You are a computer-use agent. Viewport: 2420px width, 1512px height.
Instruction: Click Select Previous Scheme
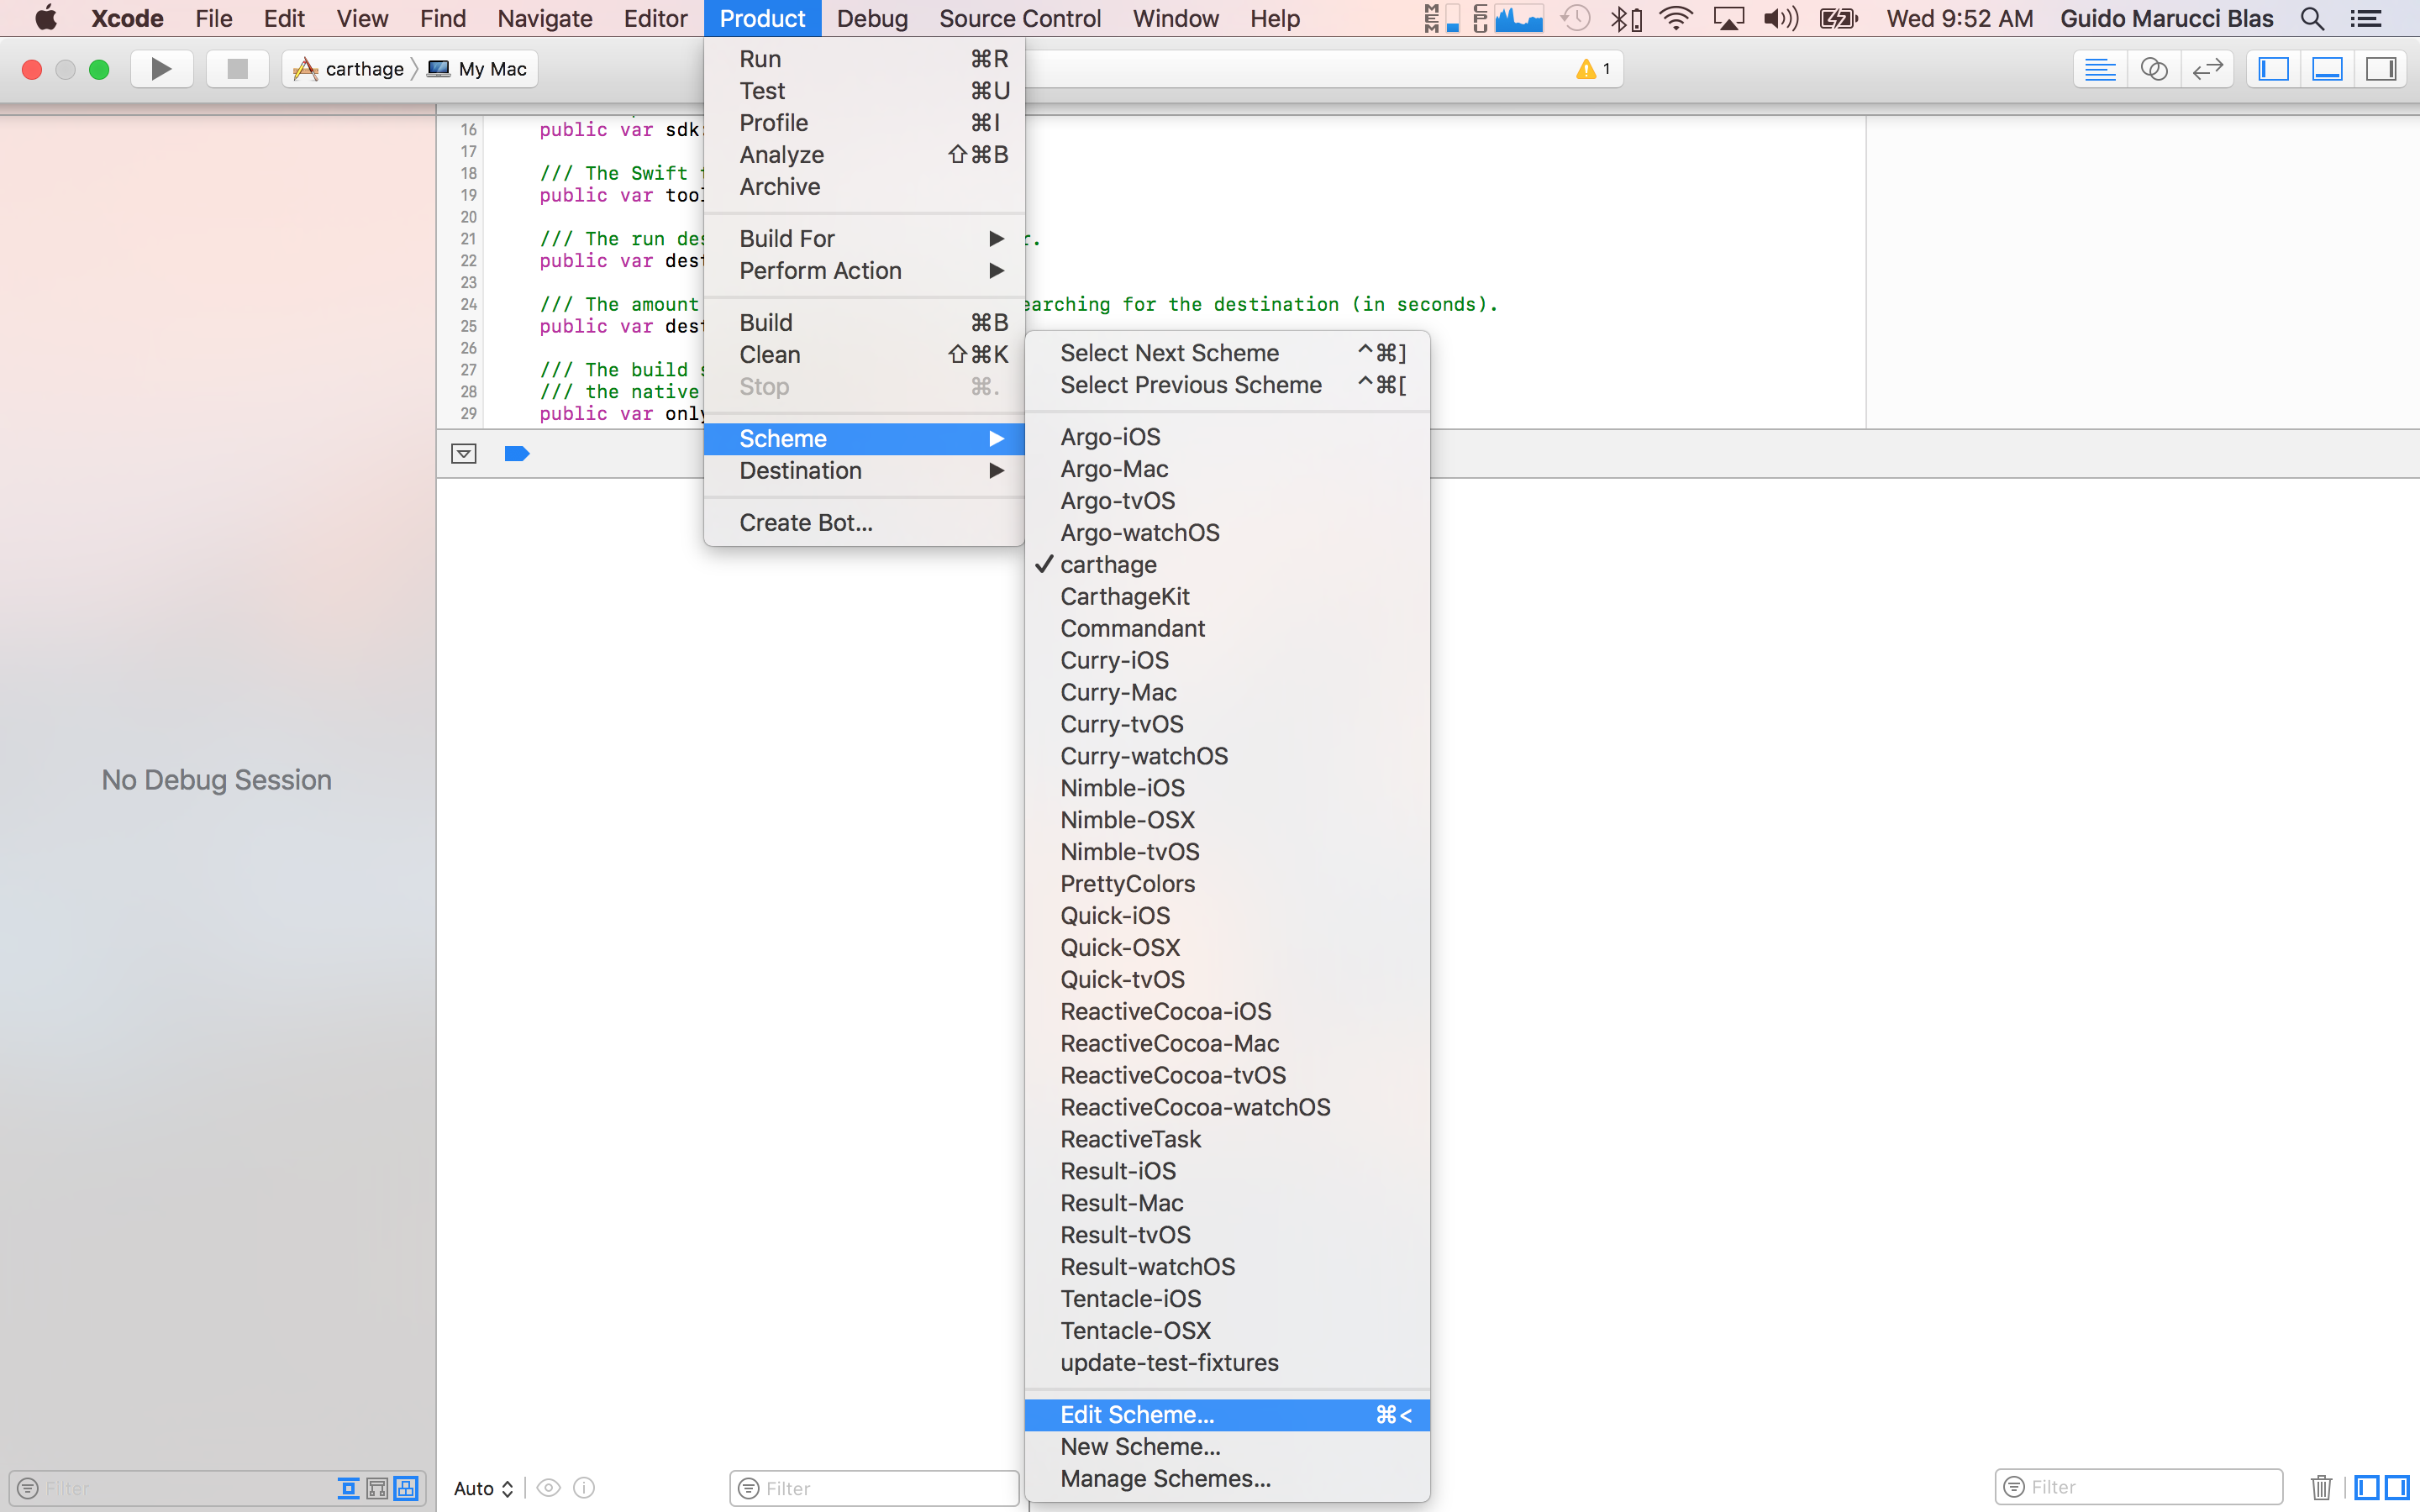click(1227, 385)
